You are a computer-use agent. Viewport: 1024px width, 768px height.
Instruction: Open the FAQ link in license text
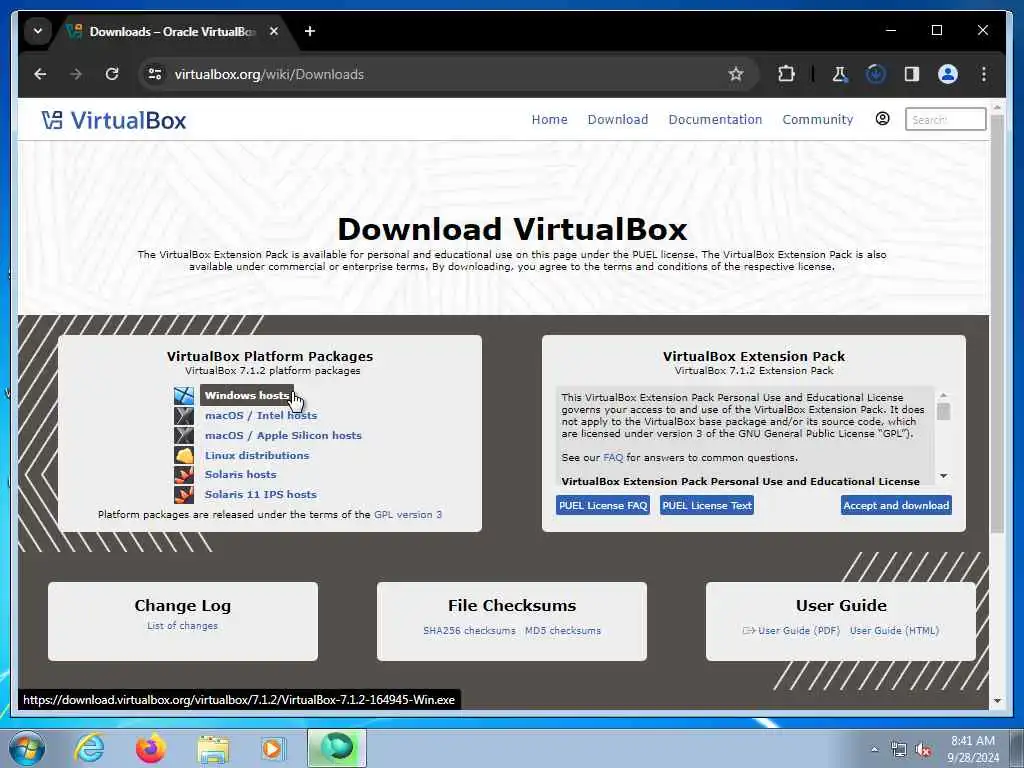pos(613,458)
